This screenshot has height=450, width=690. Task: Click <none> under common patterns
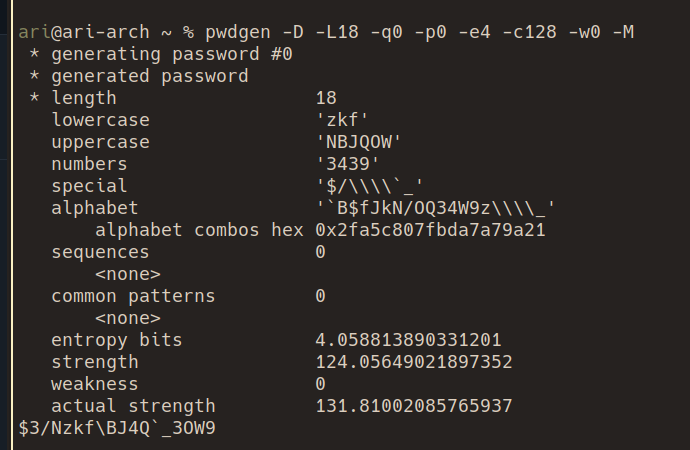click(128, 318)
